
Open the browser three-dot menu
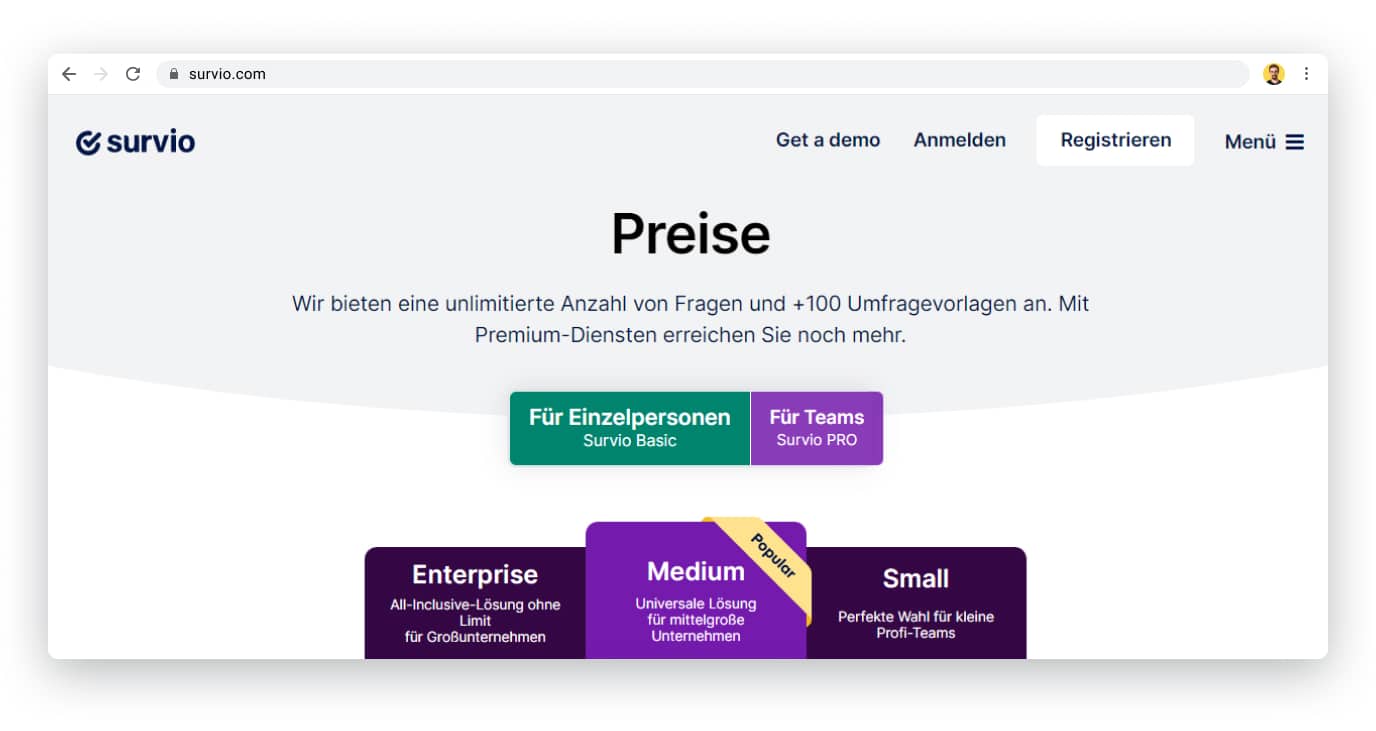pyautogui.click(x=1306, y=74)
